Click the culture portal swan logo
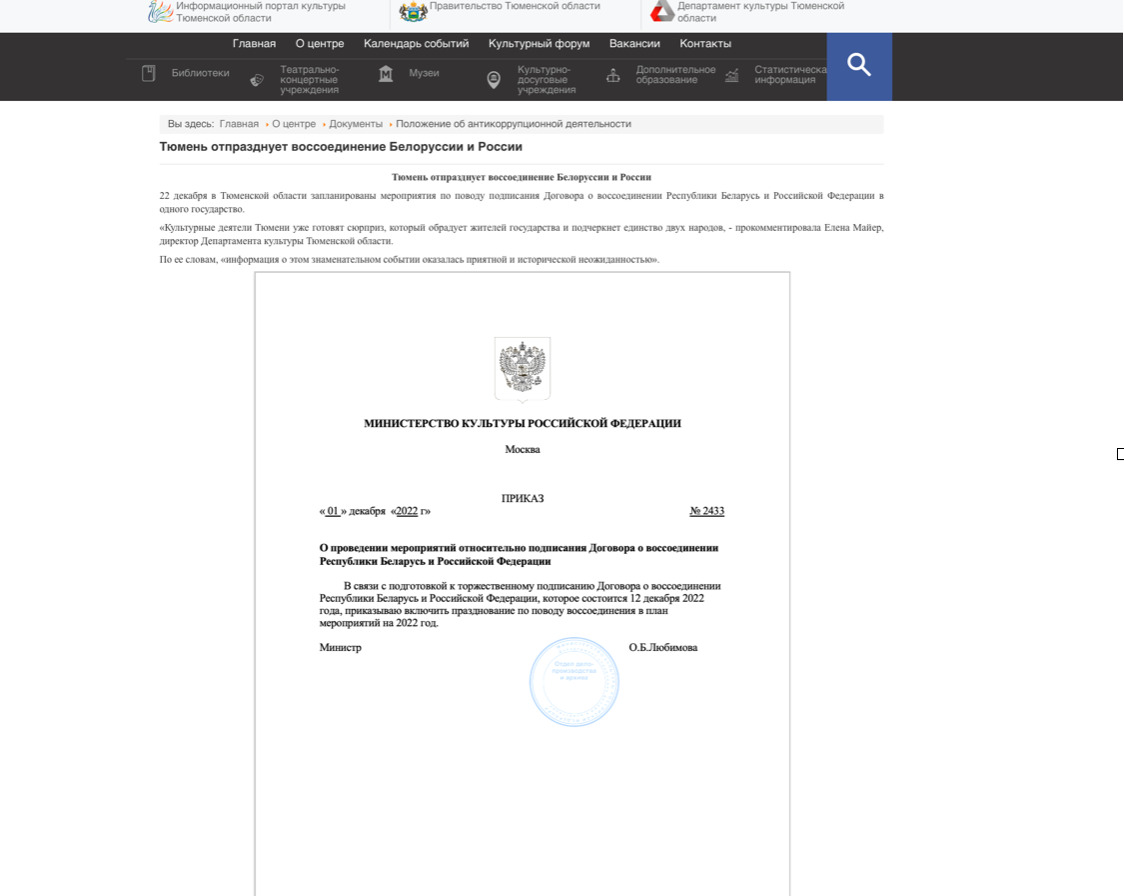Image resolution: width=1124 pixels, height=896 pixels. tap(160, 11)
